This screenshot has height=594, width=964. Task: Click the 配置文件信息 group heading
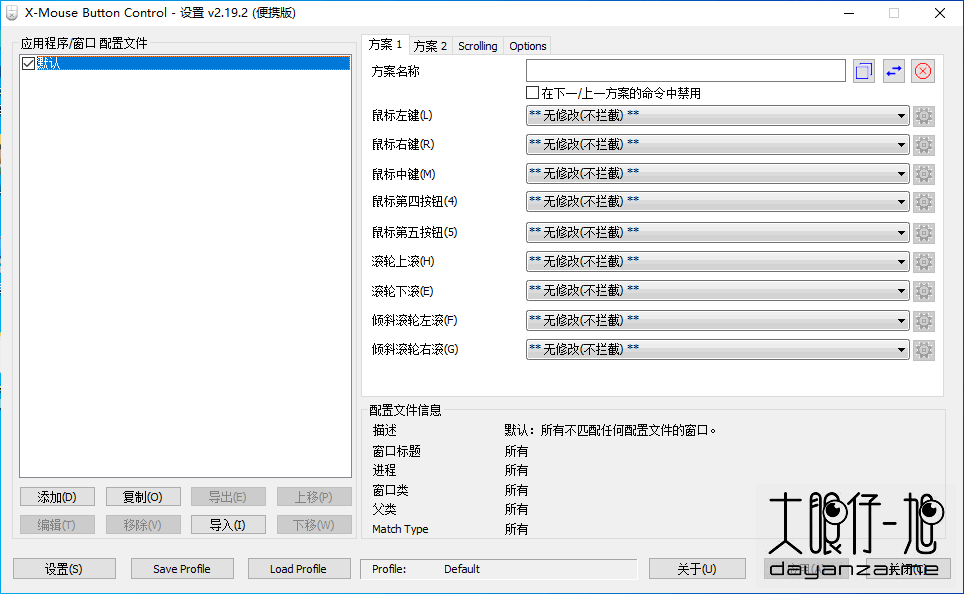pyautogui.click(x=405, y=410)
